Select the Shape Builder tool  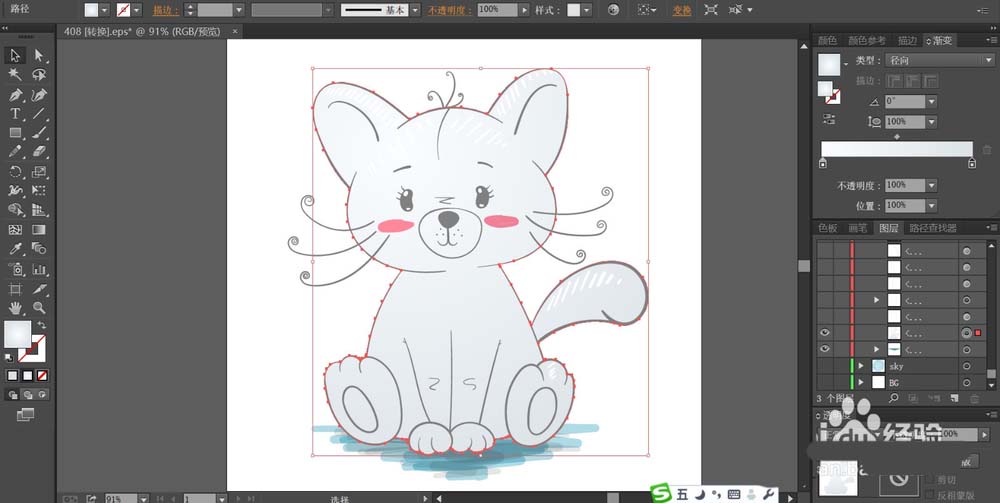[15, 210]
